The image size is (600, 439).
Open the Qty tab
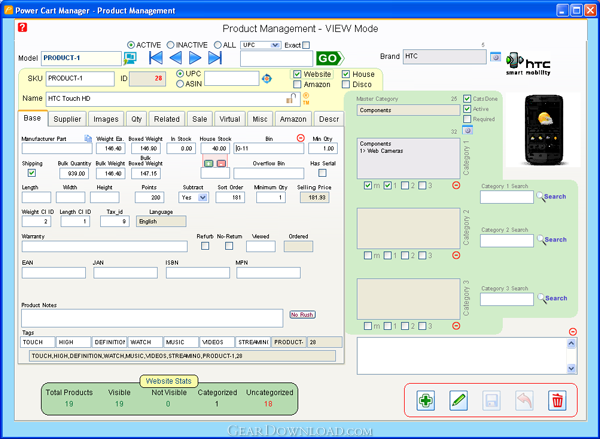tap(137, 119)
